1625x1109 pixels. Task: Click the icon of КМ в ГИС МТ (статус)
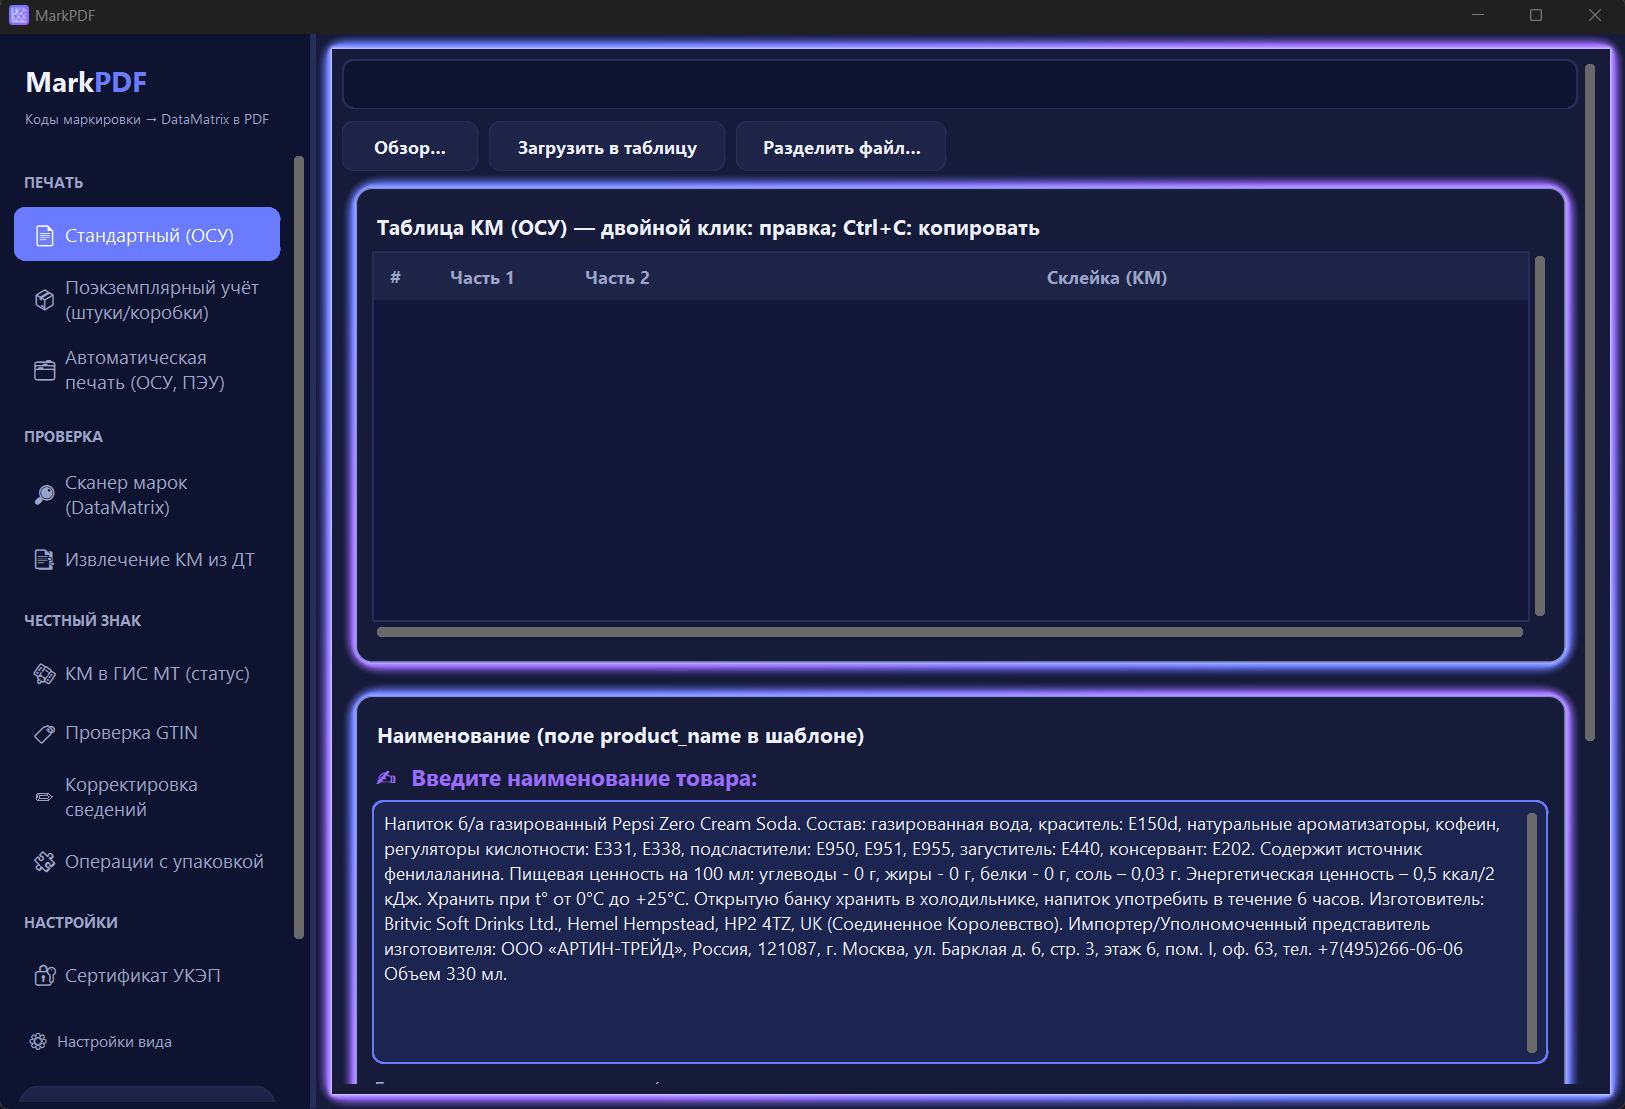[x=44, y=674]
